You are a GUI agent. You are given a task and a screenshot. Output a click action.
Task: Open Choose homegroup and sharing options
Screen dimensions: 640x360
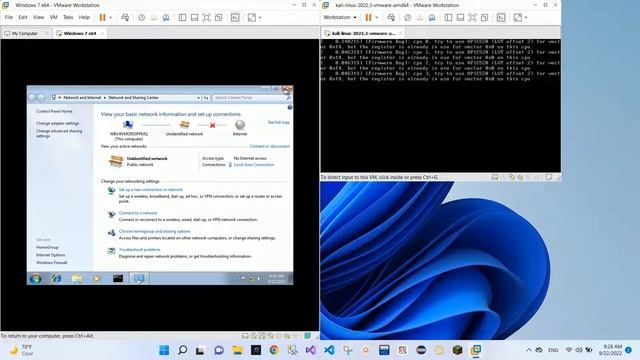click(x=155, y=231)
